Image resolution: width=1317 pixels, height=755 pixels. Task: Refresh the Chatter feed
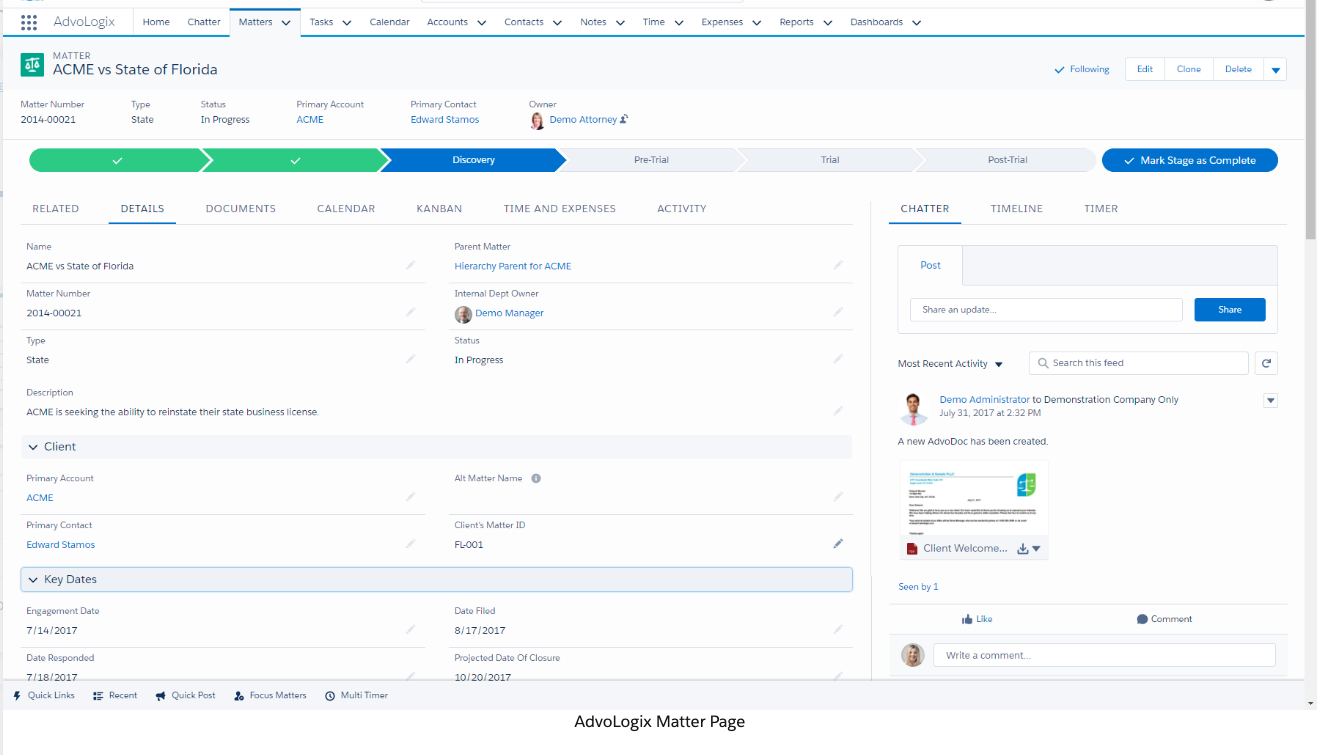click(x=1266, y=363)
